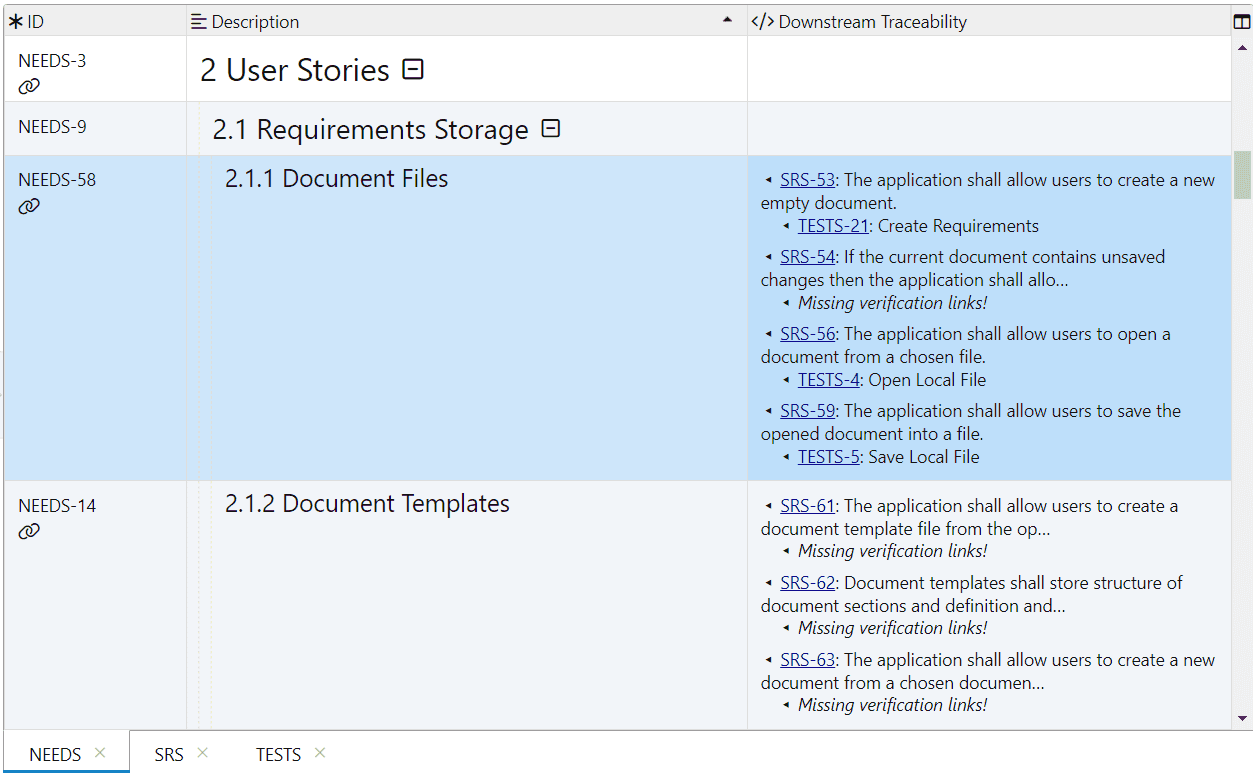The height and width of the screenshot is (777, 1253).
Task: Open the SRS-53 requirement link
Action: point(807,180)
